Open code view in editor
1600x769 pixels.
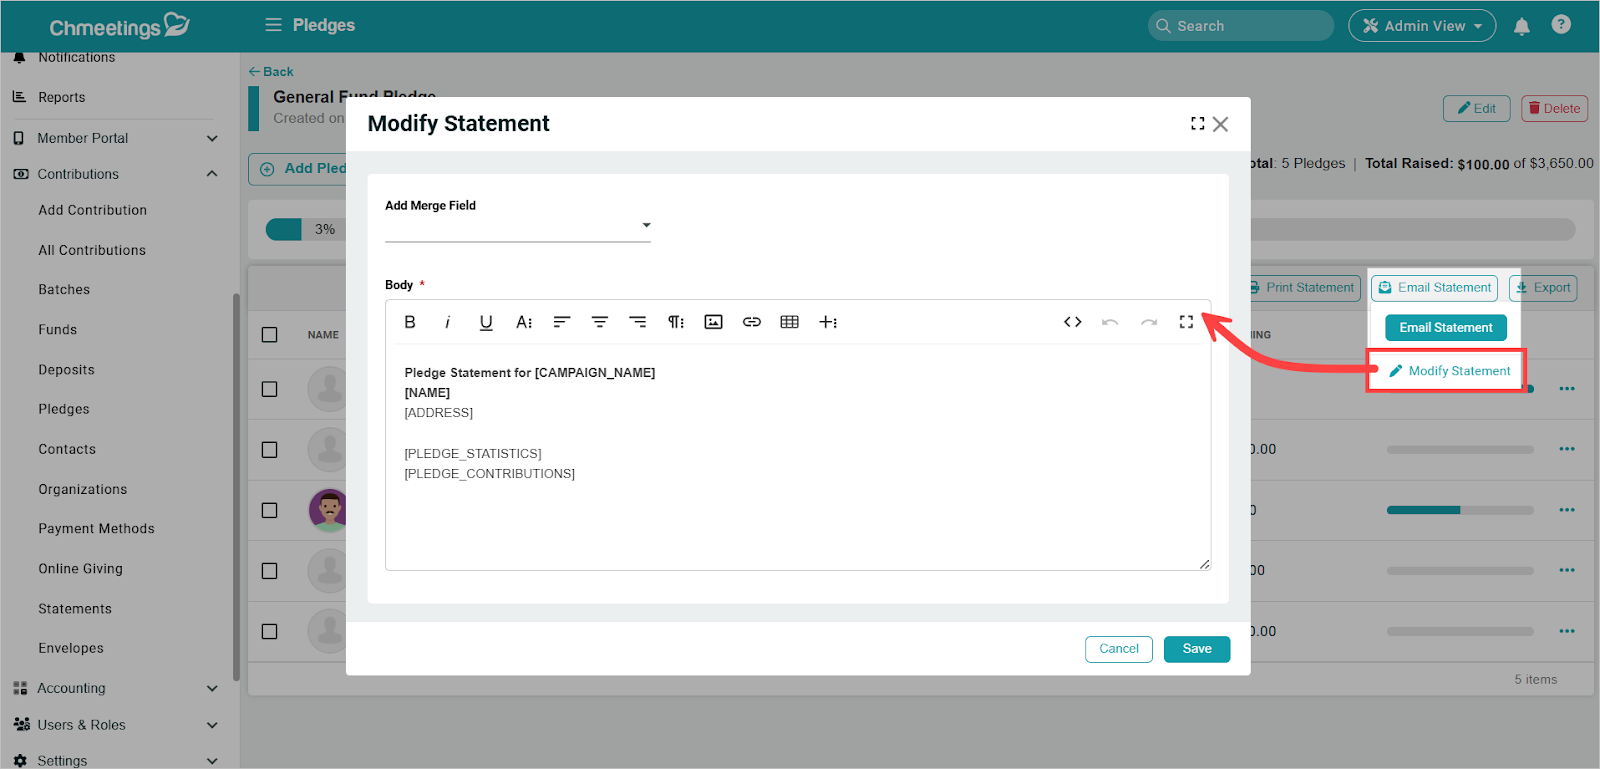[1072, 322]
